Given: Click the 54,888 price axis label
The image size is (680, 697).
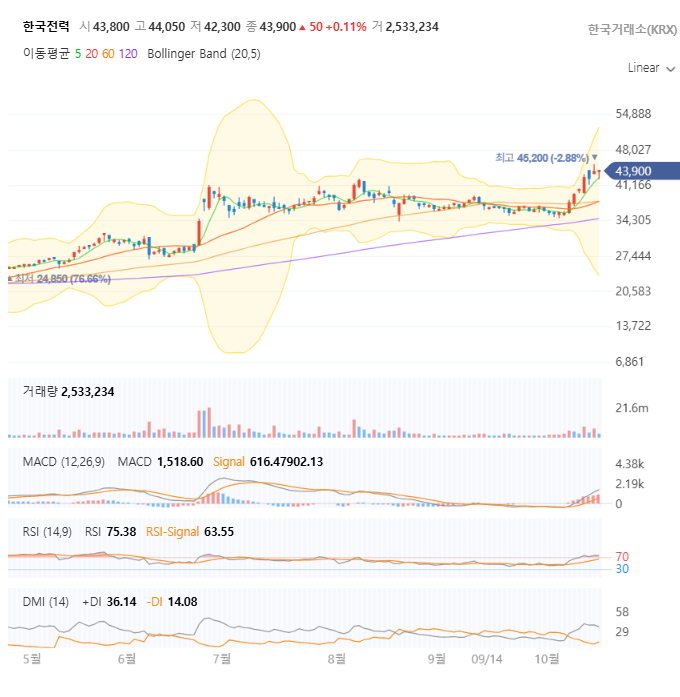Looking at the screenshot, I should coord(633,114).
